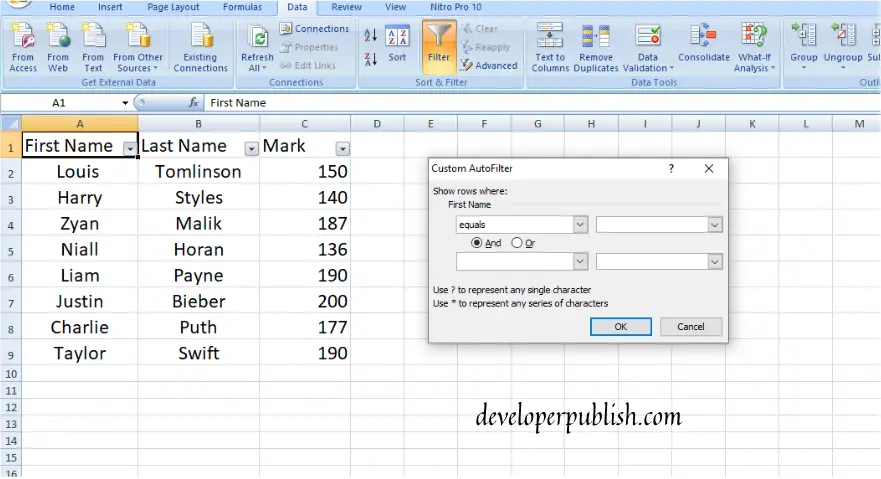Select cell containing Horan
Screen dimensions: 881x479
tap(198, 249)
